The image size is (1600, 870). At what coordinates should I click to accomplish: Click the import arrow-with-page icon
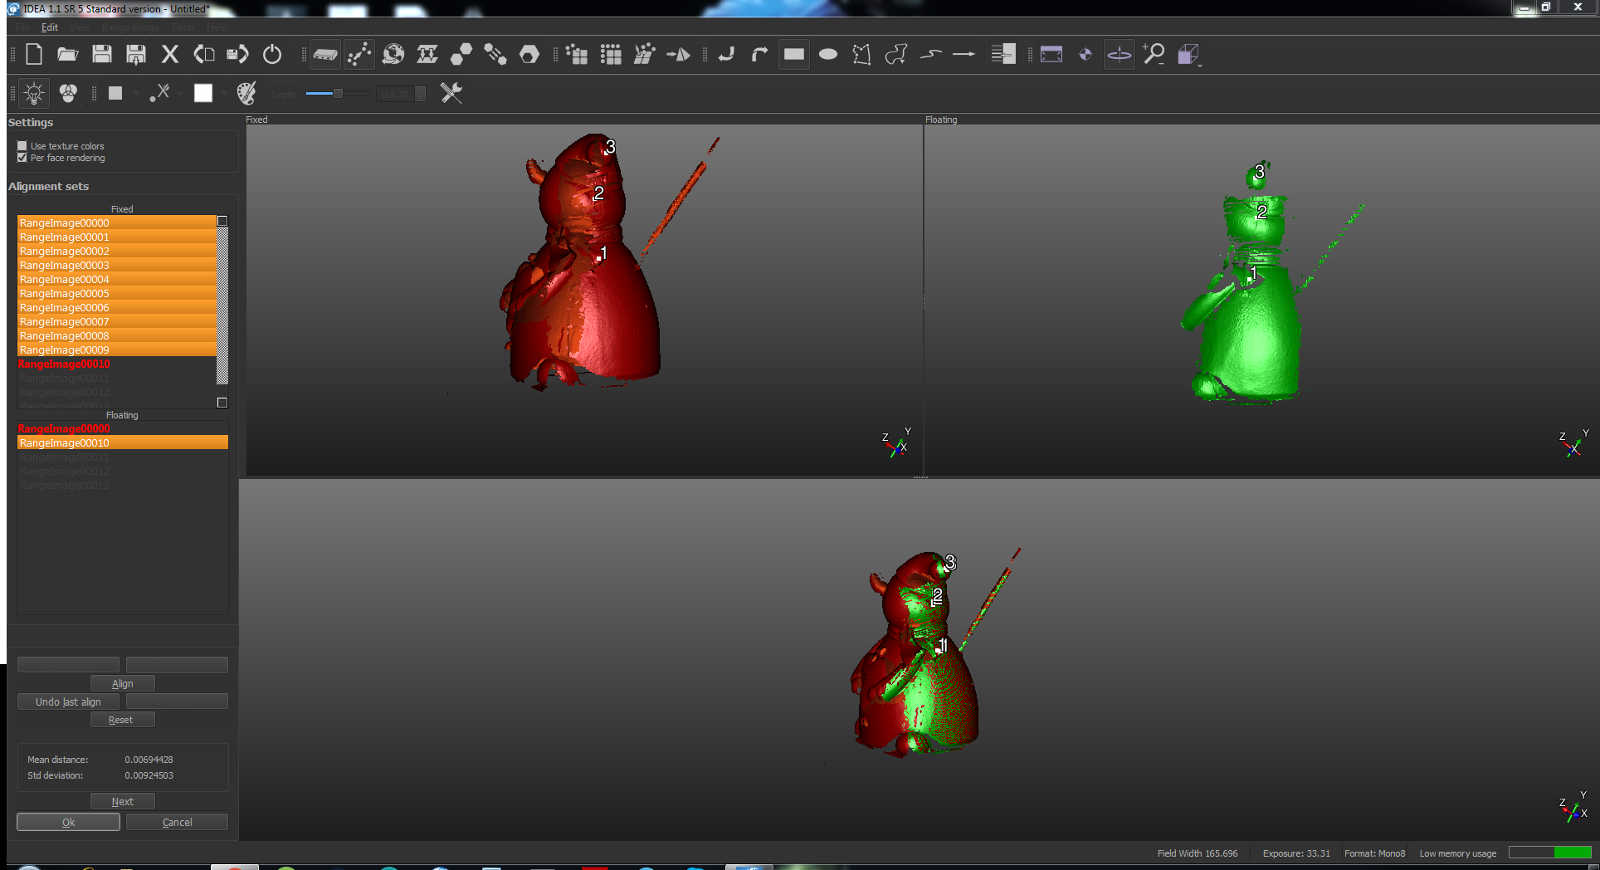[x=204, y=54]
